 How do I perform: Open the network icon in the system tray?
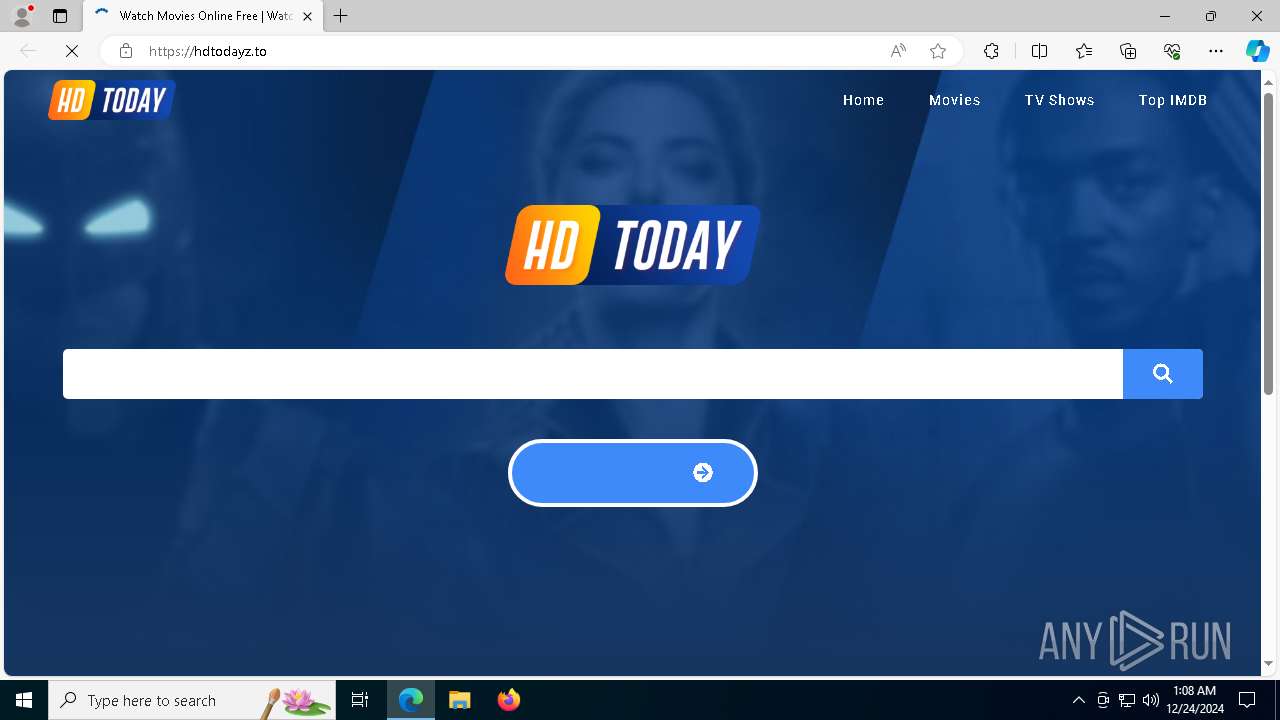(1127, 700)
